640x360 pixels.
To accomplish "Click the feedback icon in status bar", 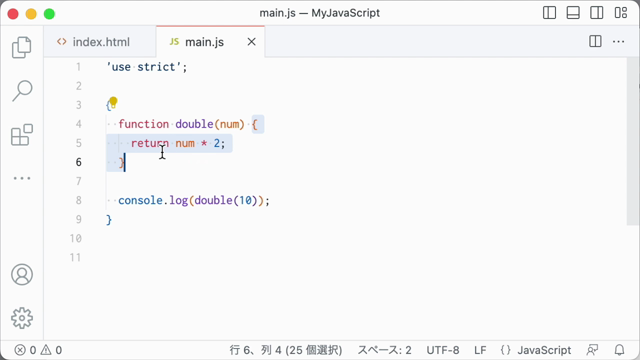I will click(592, 350).
